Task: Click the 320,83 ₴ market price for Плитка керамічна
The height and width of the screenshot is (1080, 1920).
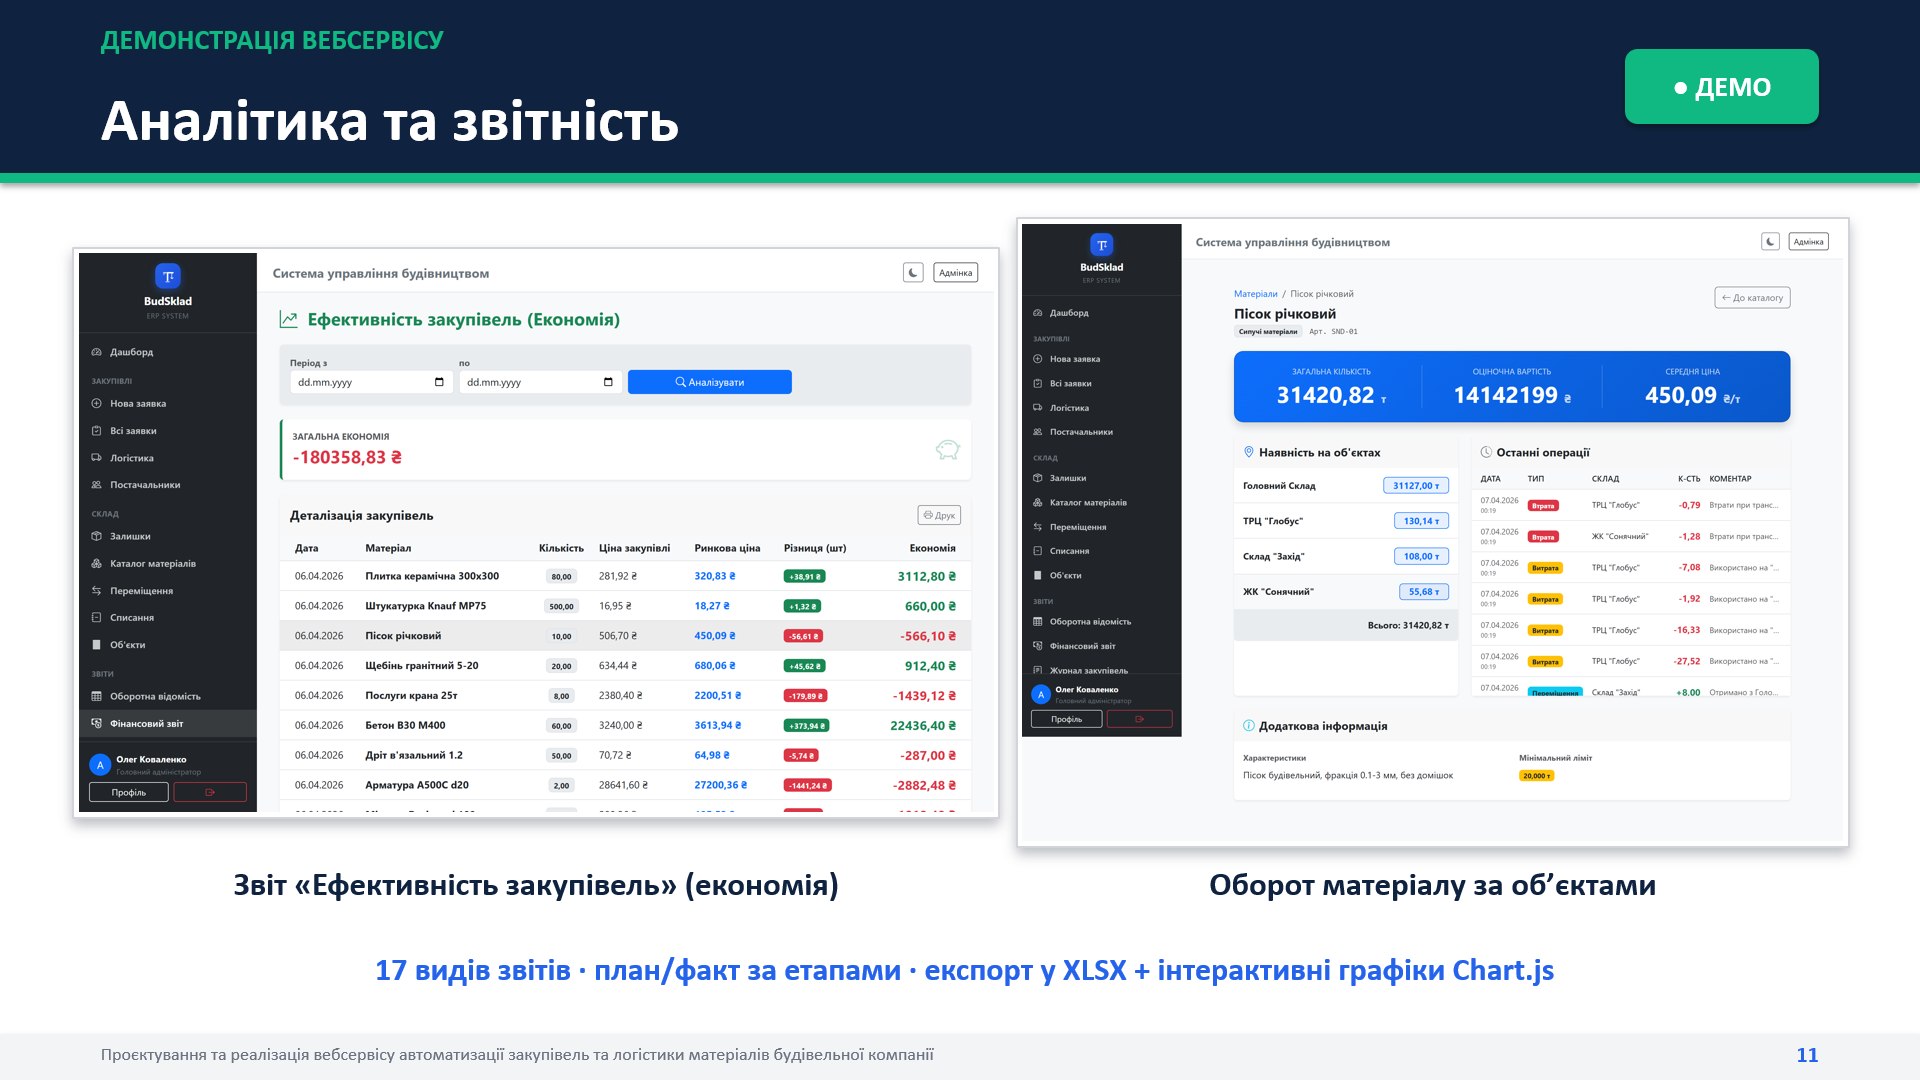Action: 714,576
